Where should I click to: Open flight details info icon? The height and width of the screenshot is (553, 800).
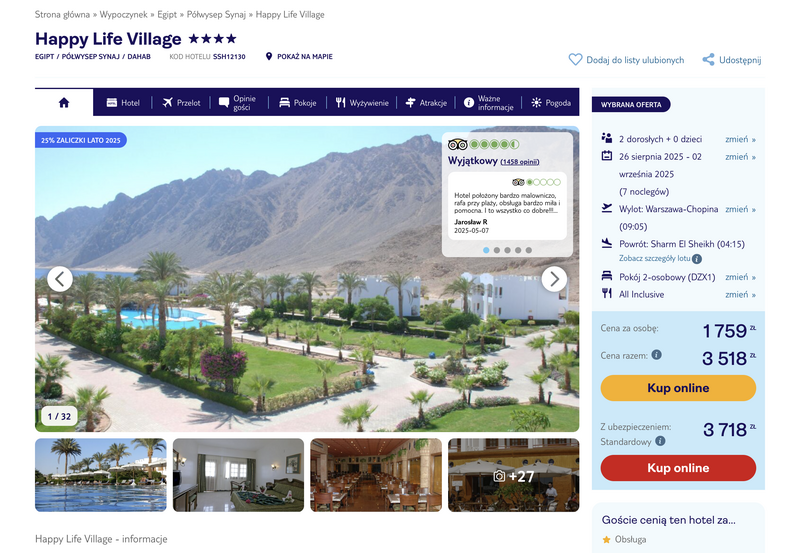click(697, 259)
